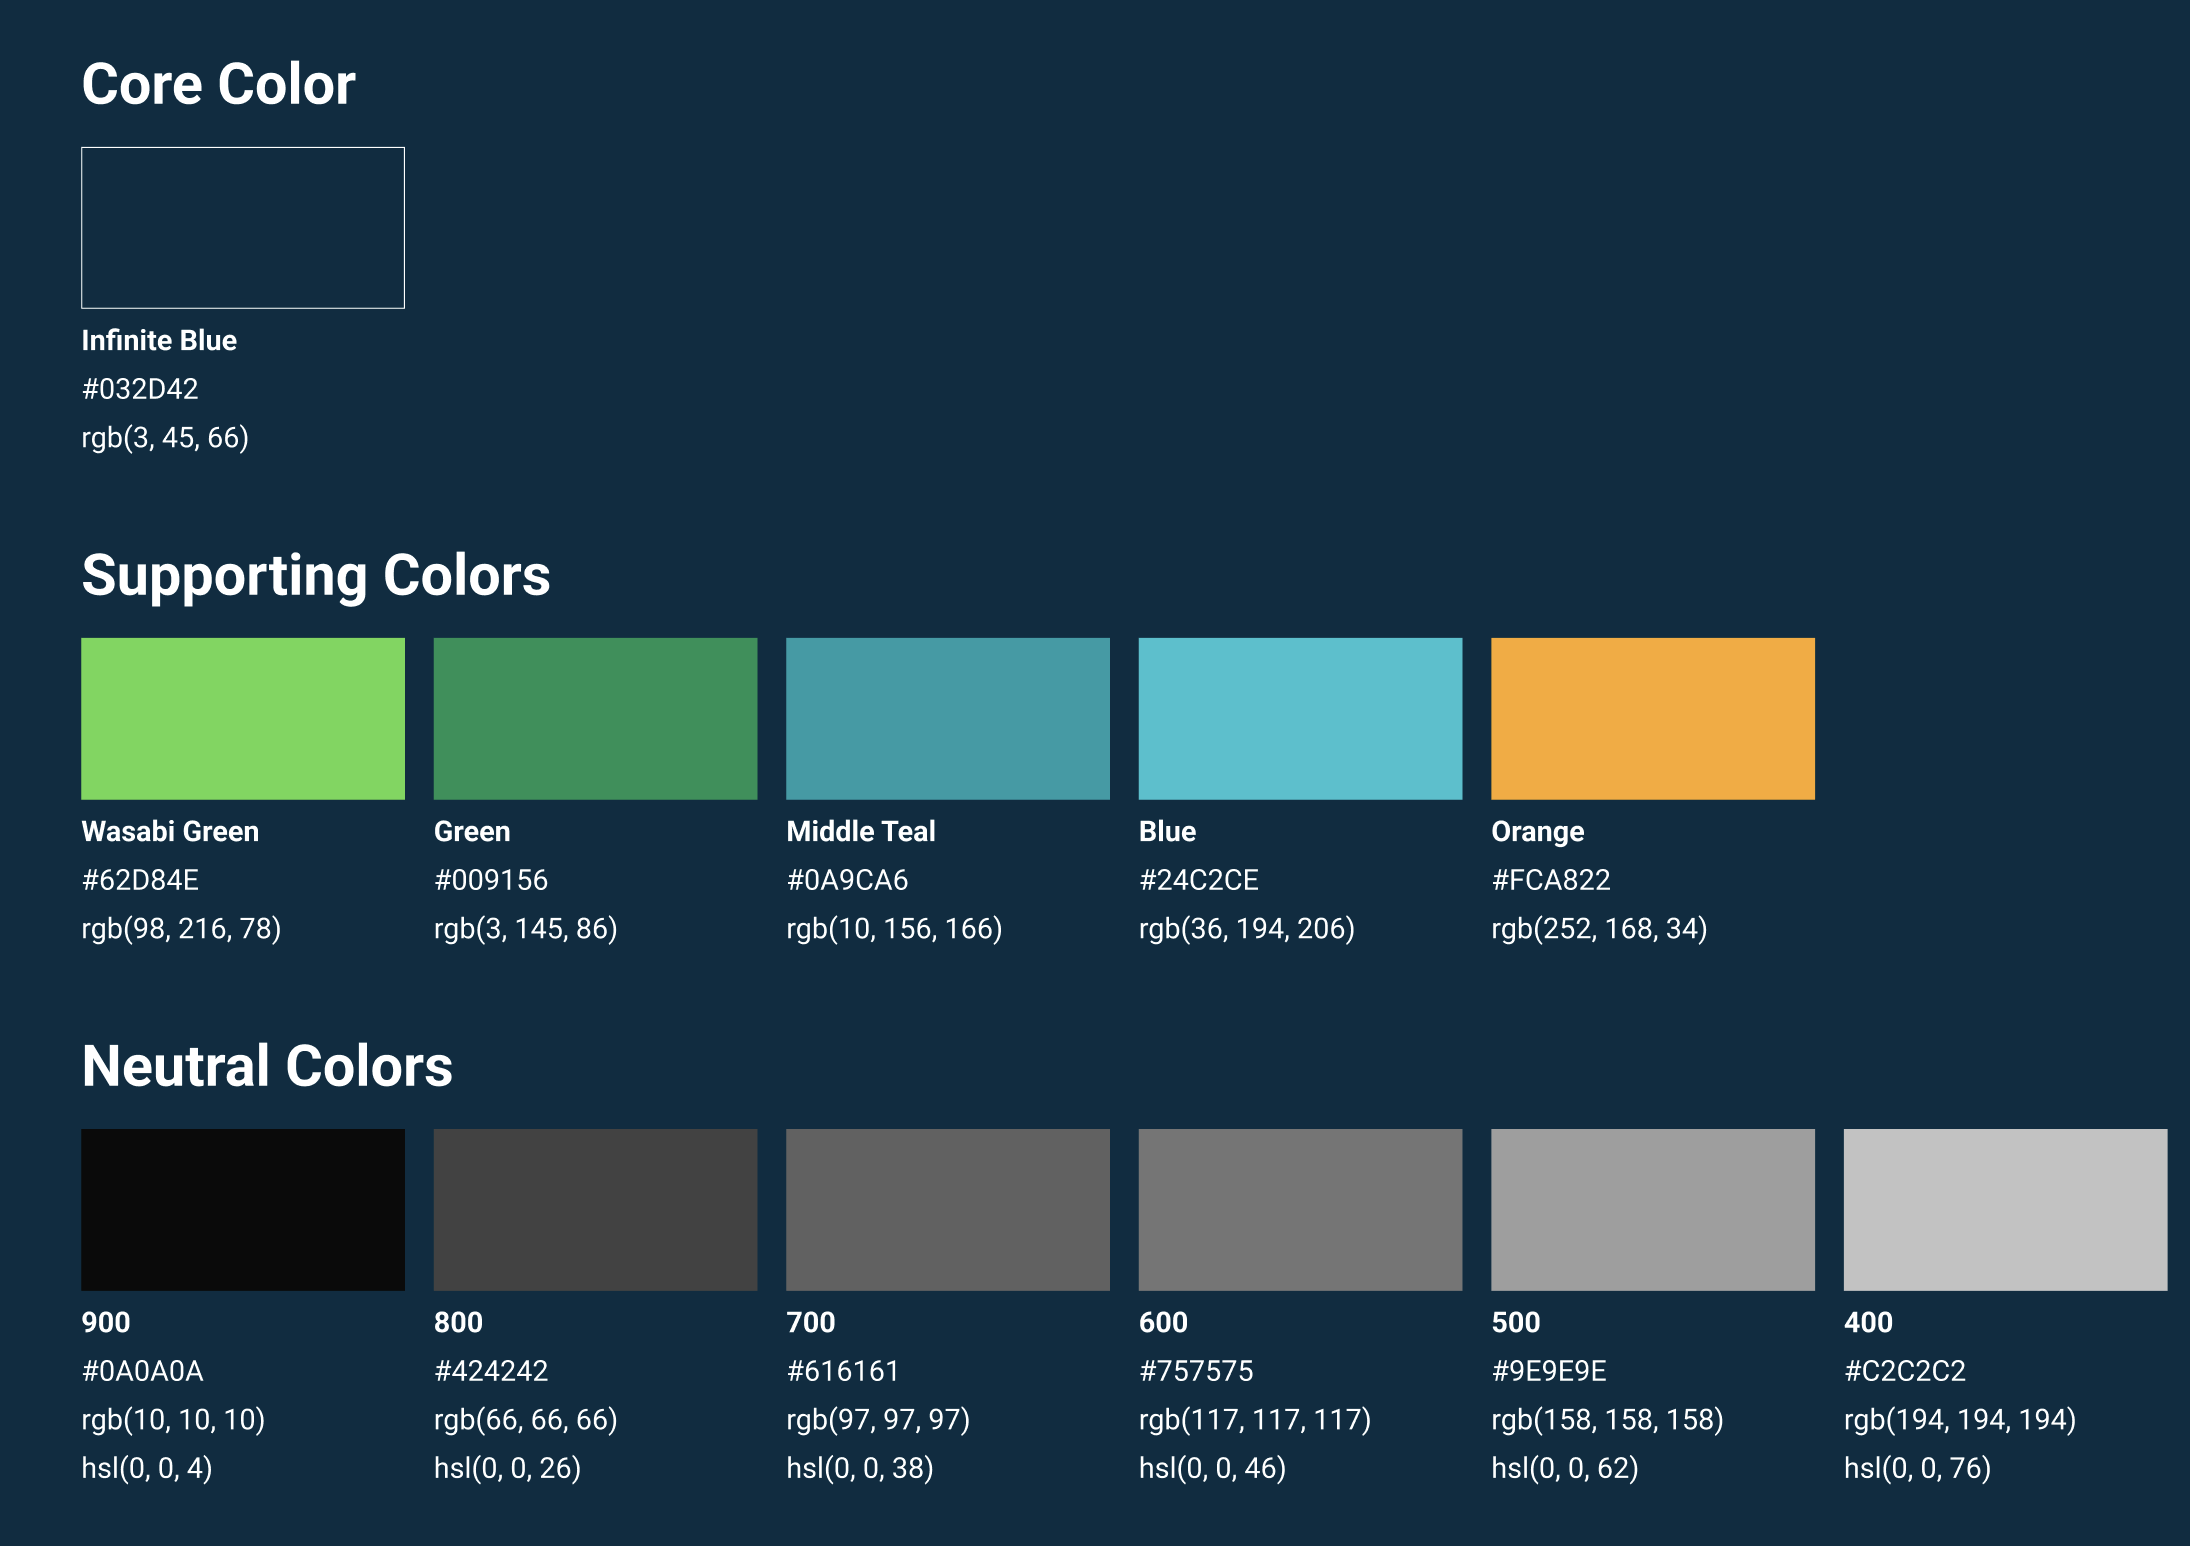The height and width of the screenshot is (1546, 2190).
Task: Choose the neutral 500 gray swatch
Action: click(1653, 1210)
